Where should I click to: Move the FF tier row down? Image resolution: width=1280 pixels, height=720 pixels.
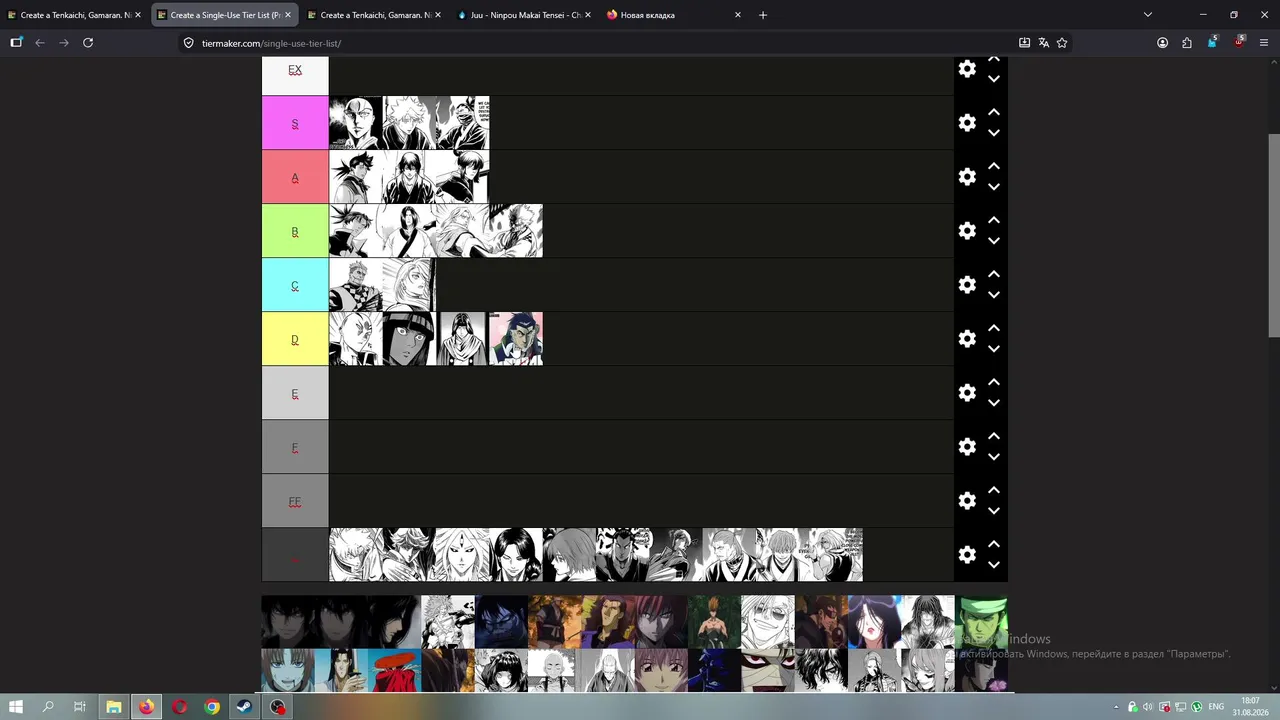coord(994,511)
